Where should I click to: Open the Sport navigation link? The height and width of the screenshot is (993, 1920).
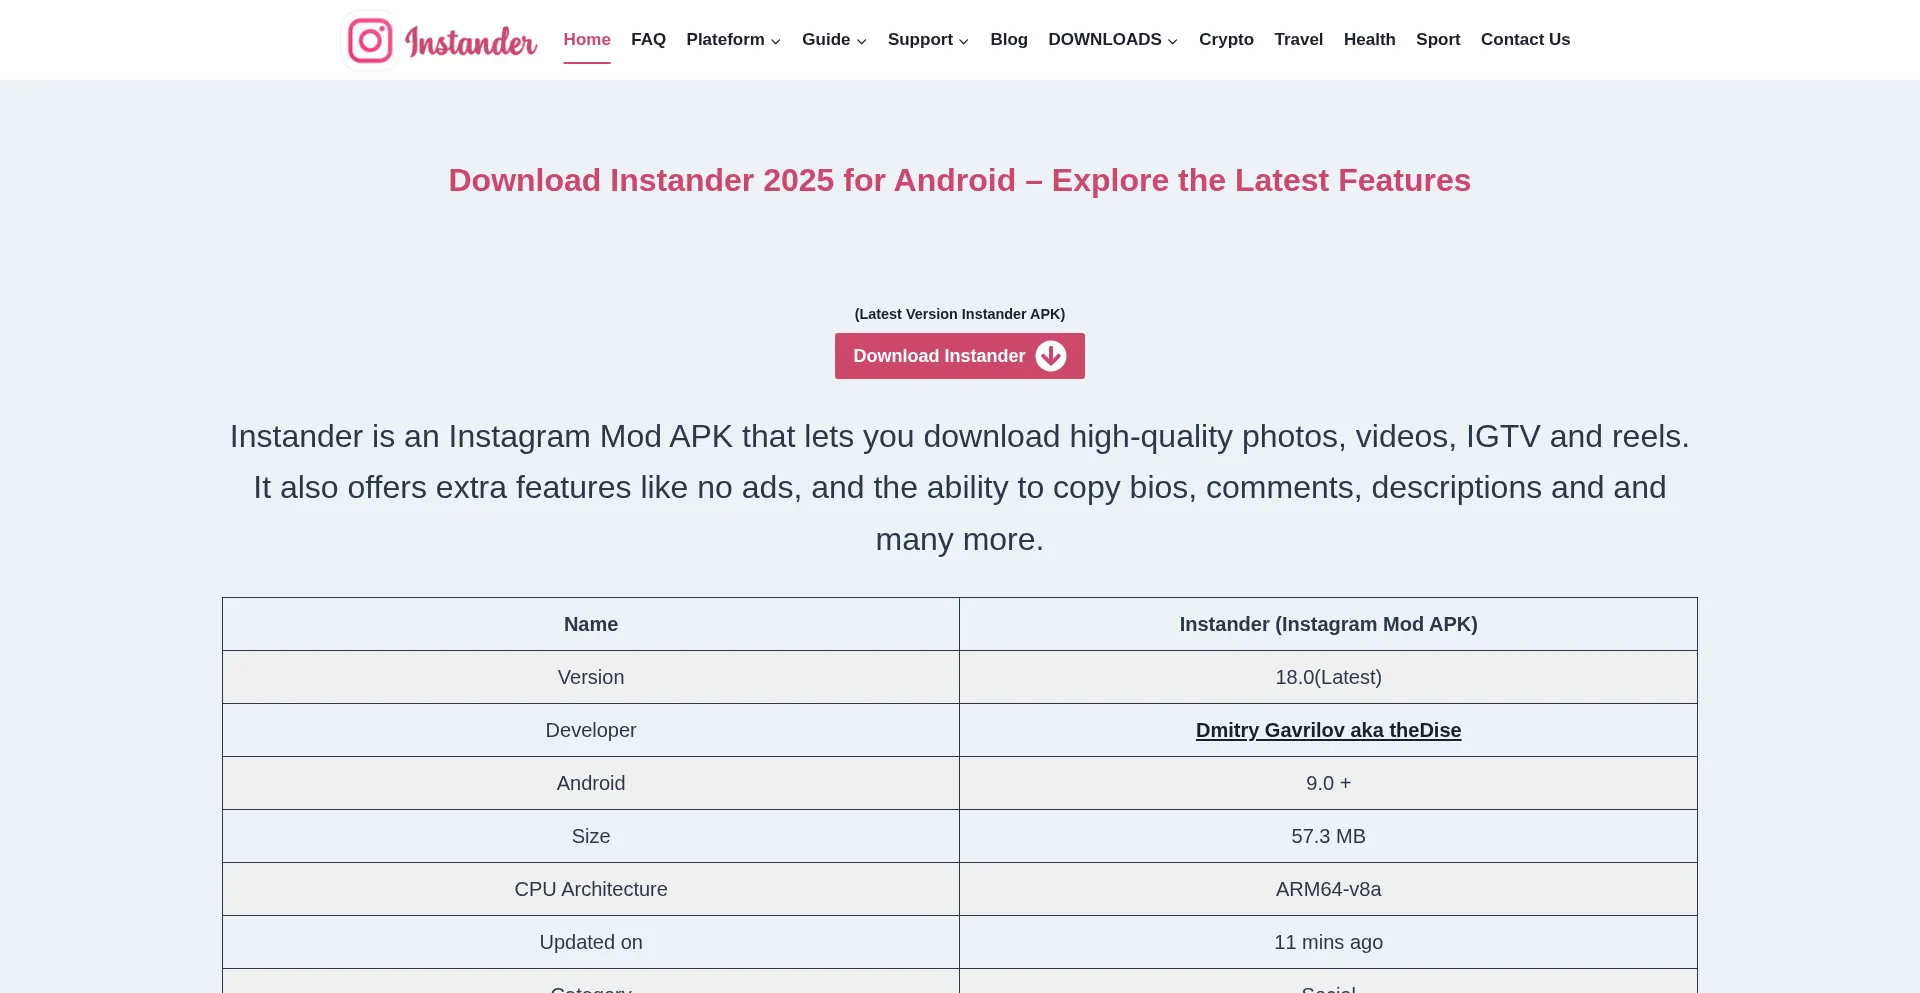coord(1438,39)
